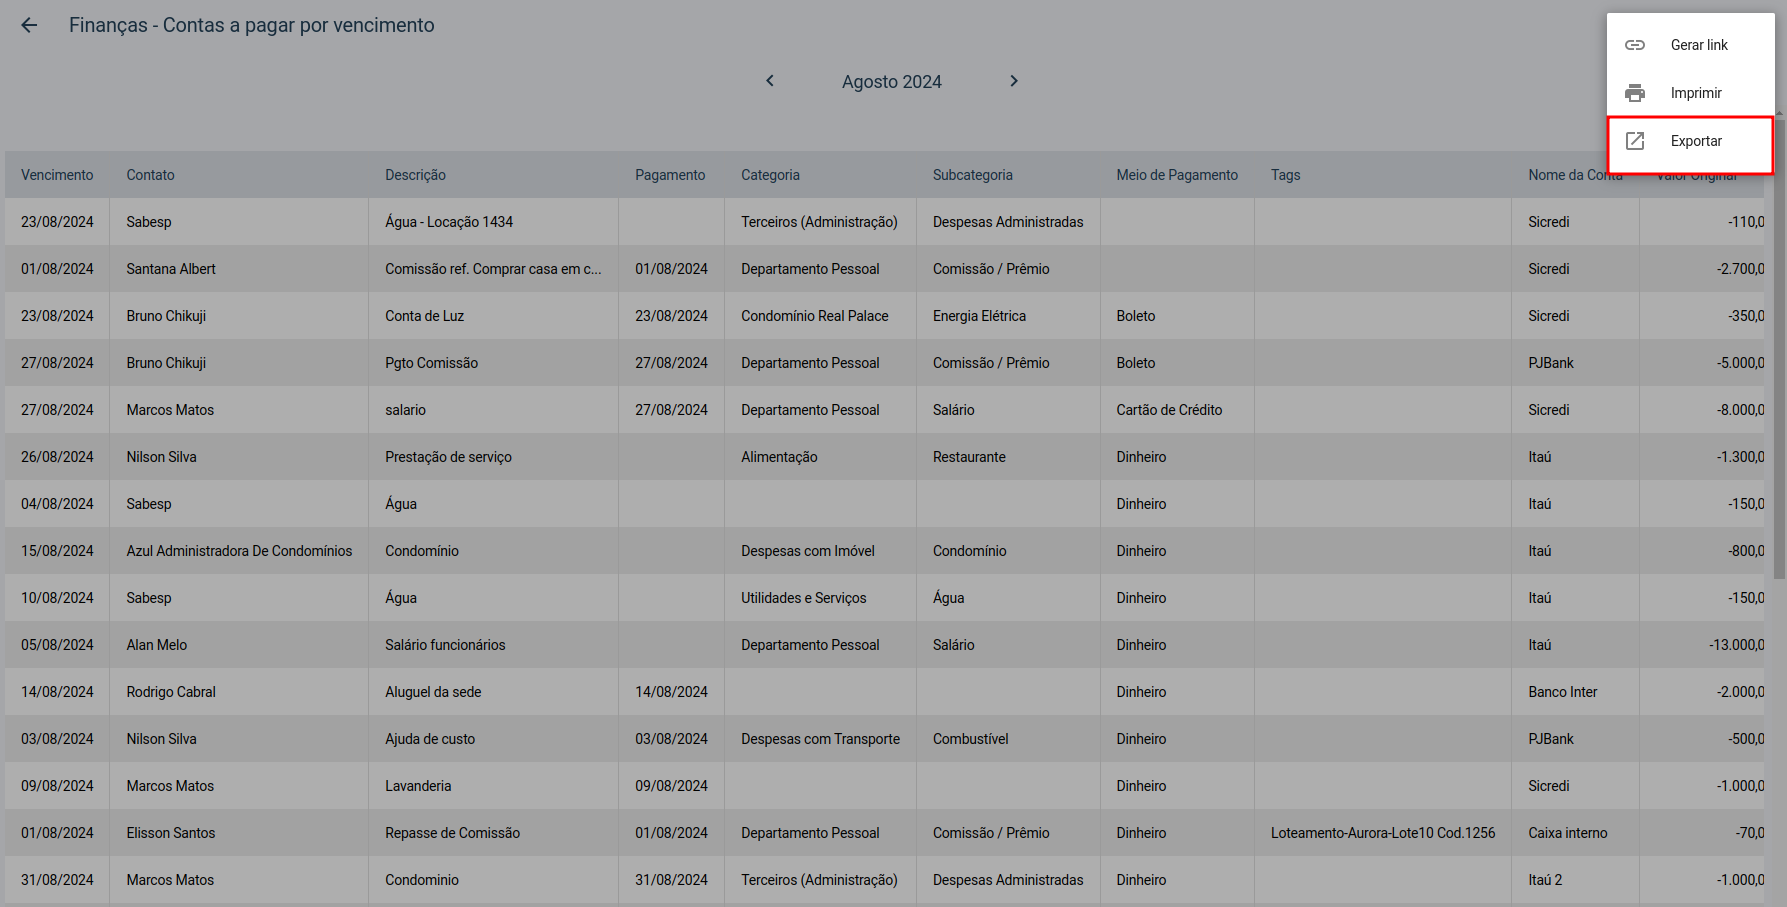Sort by the Descrição column header
This screenshot has height=907, width=1787.
415,175
